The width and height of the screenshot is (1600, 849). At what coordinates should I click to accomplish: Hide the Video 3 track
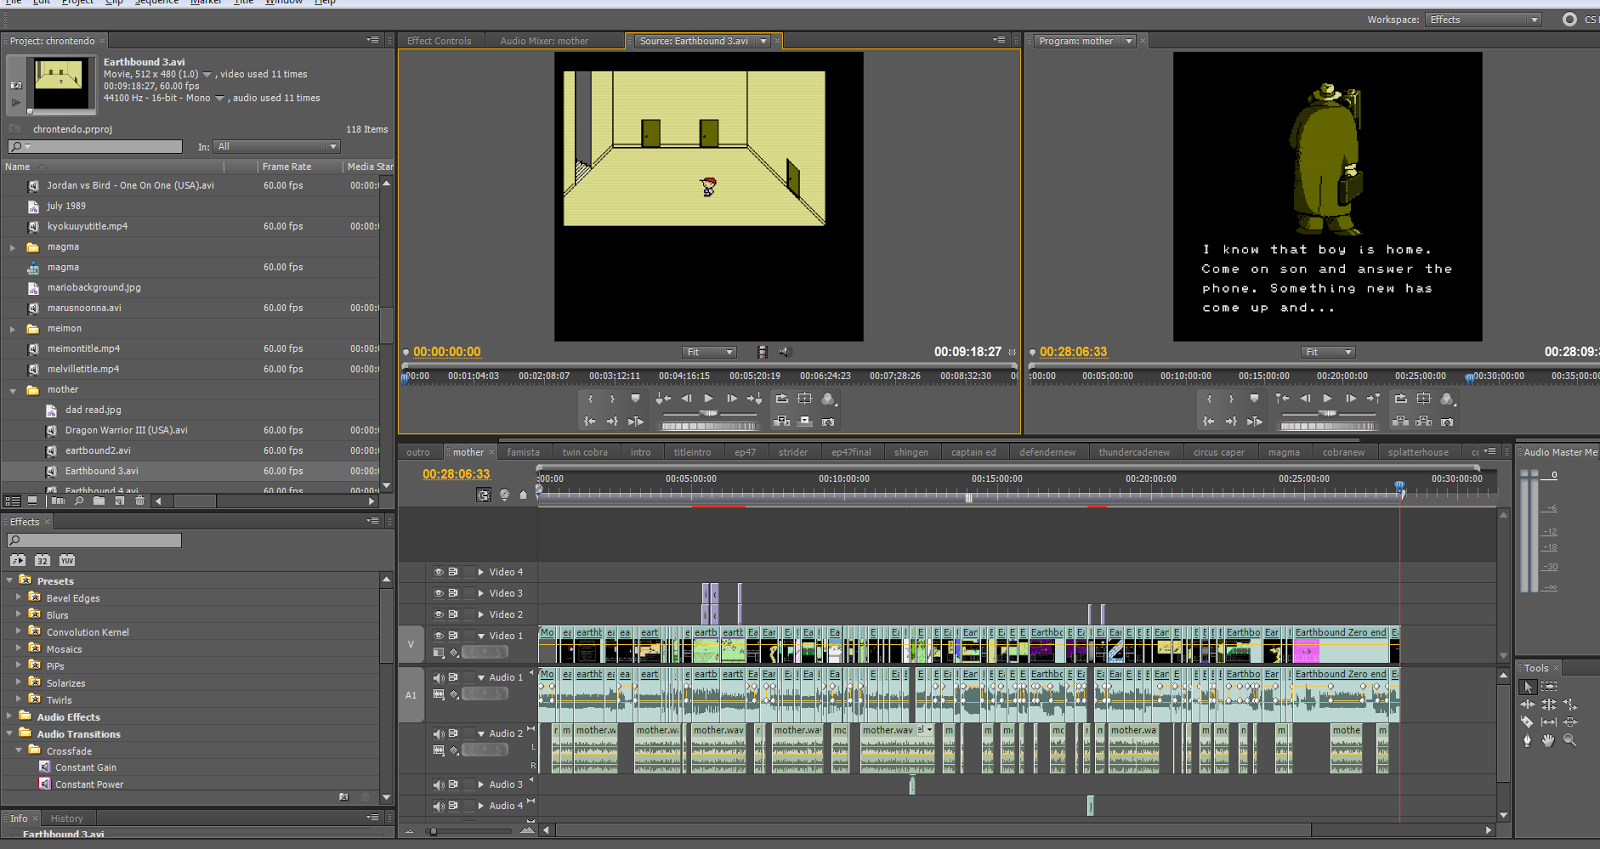pyautogui.click(x=438, y=593)
